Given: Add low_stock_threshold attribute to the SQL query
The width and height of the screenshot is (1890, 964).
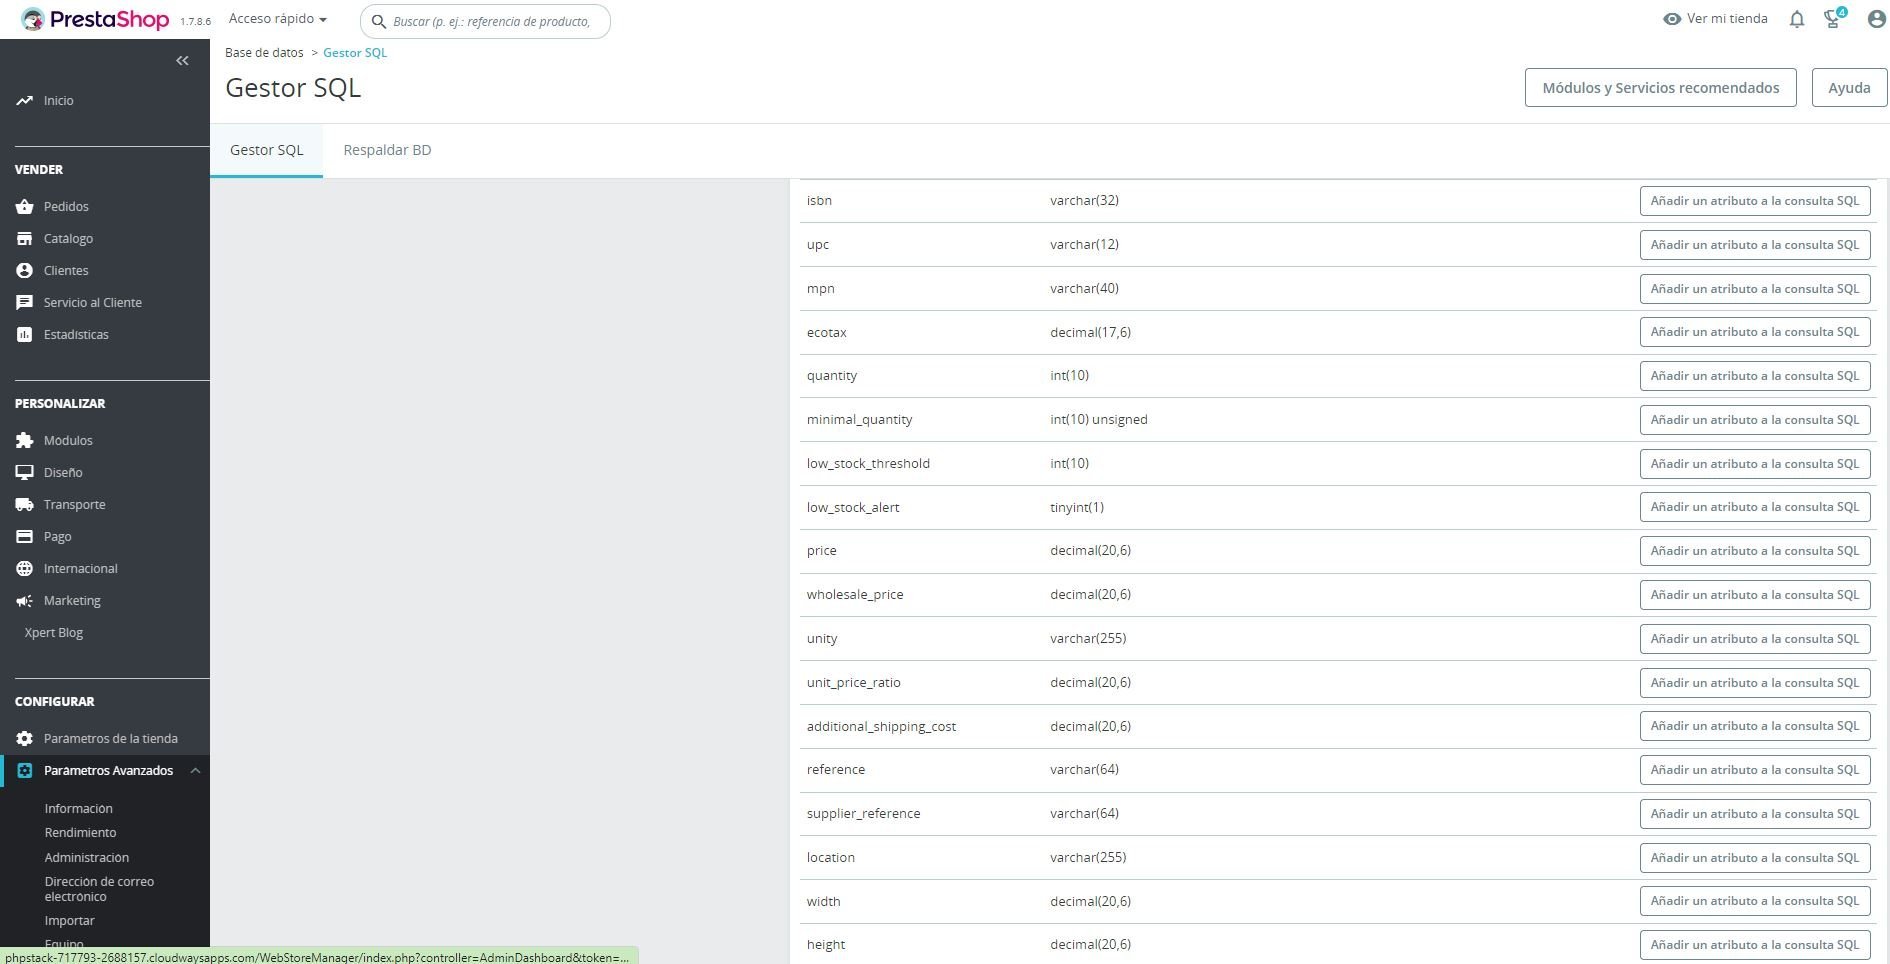Looking at the screenshot, I should pos(1755,464).
